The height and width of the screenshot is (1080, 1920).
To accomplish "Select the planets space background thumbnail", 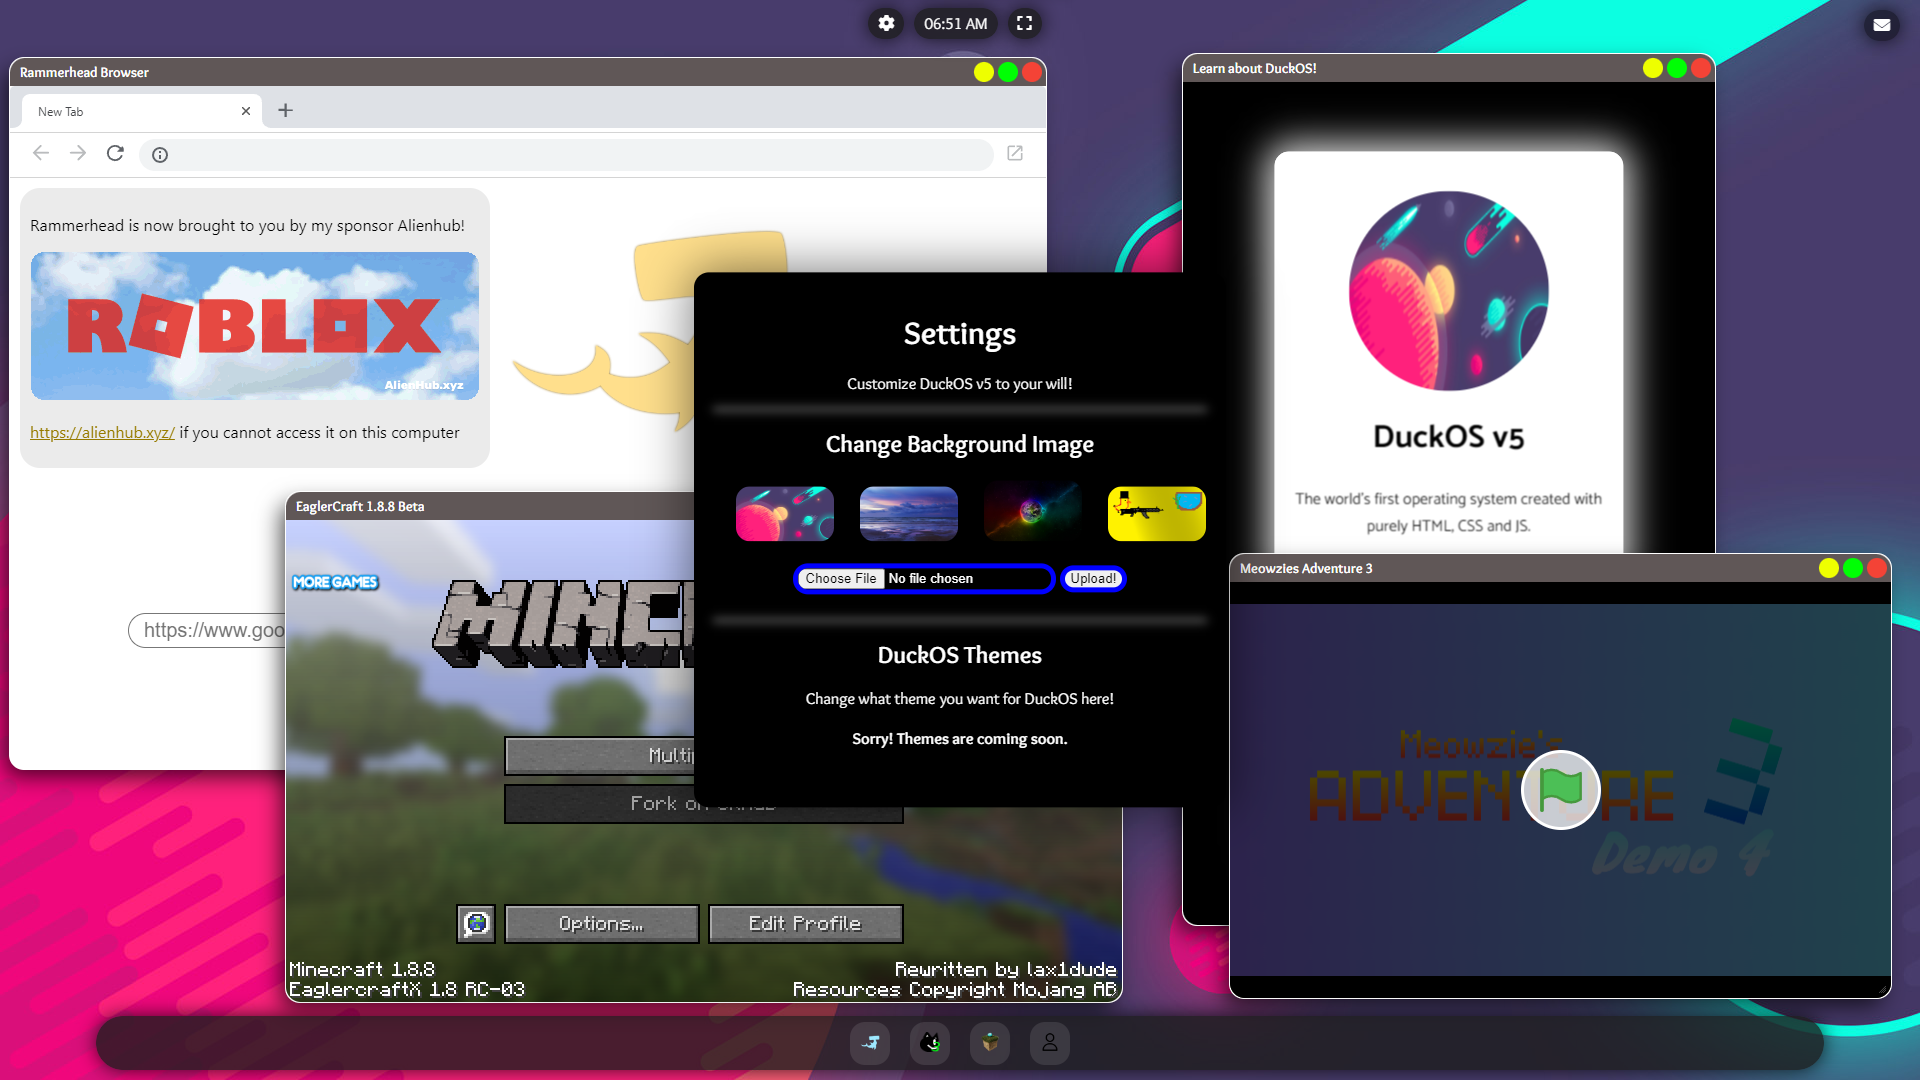I will 785,513.
